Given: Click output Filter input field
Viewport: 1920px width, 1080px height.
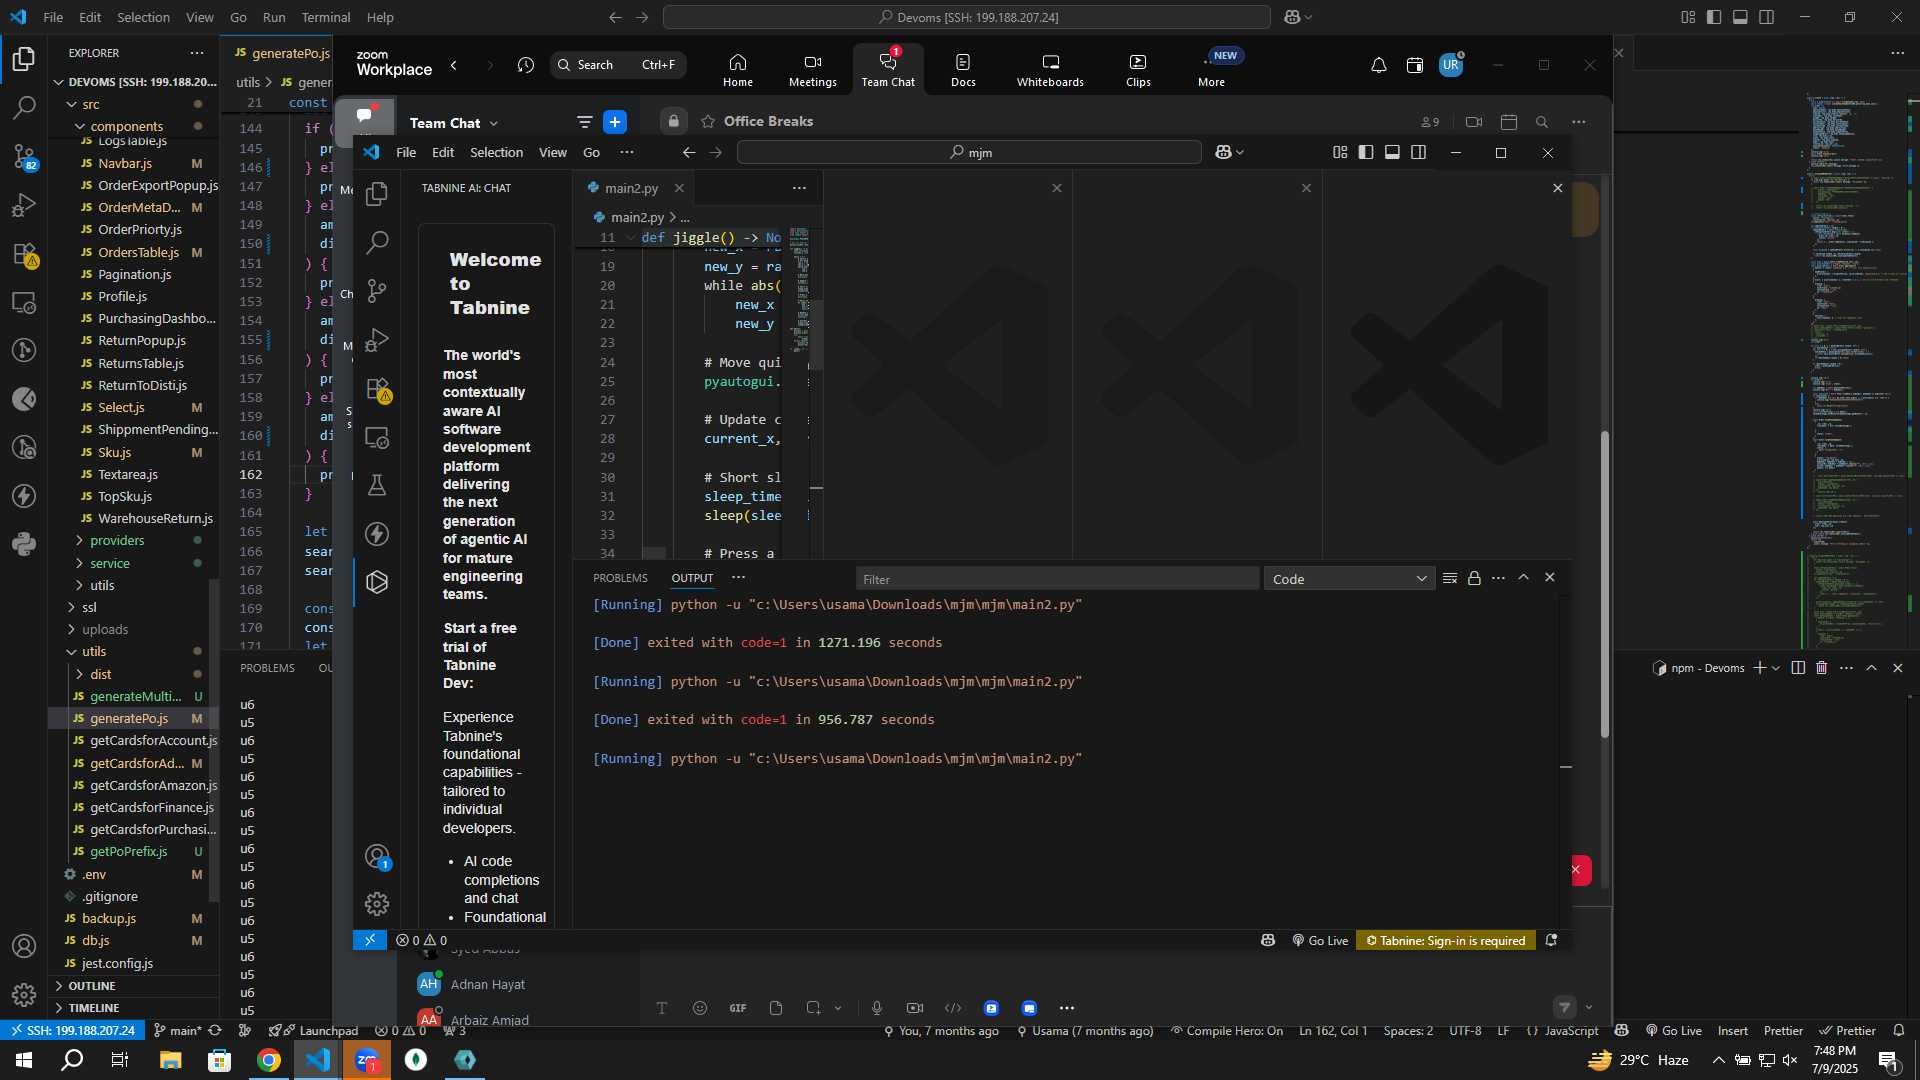Looking at the screenshot, I should pos(1057,579).
